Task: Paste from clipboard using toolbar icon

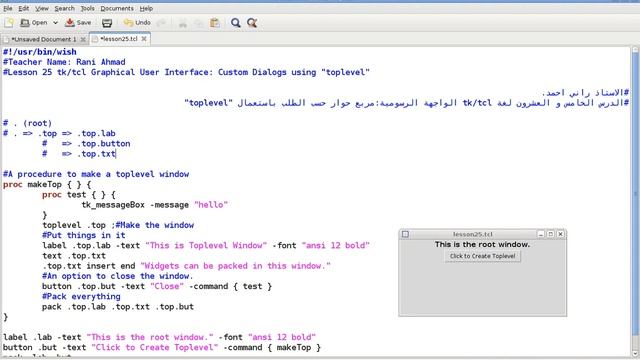Action: coord(215,23)
